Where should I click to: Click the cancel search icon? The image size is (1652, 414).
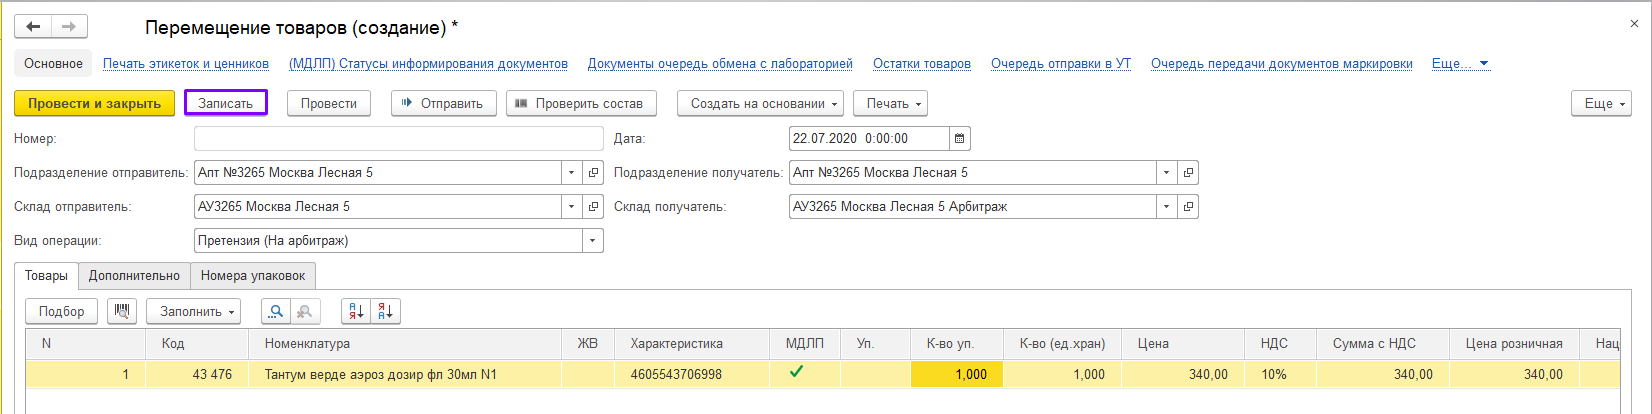[305, 311]
